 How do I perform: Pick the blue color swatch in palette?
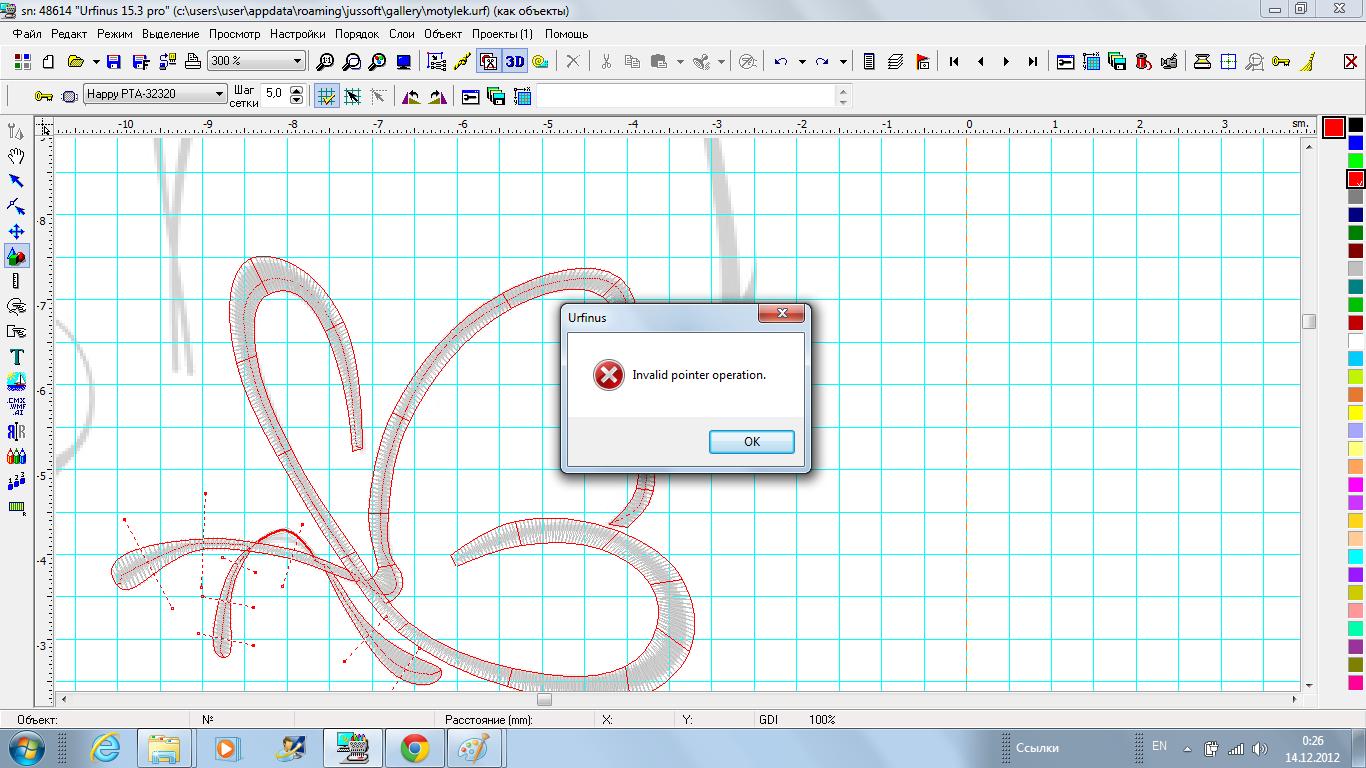pyautogui.click(x=1355, y=143)
